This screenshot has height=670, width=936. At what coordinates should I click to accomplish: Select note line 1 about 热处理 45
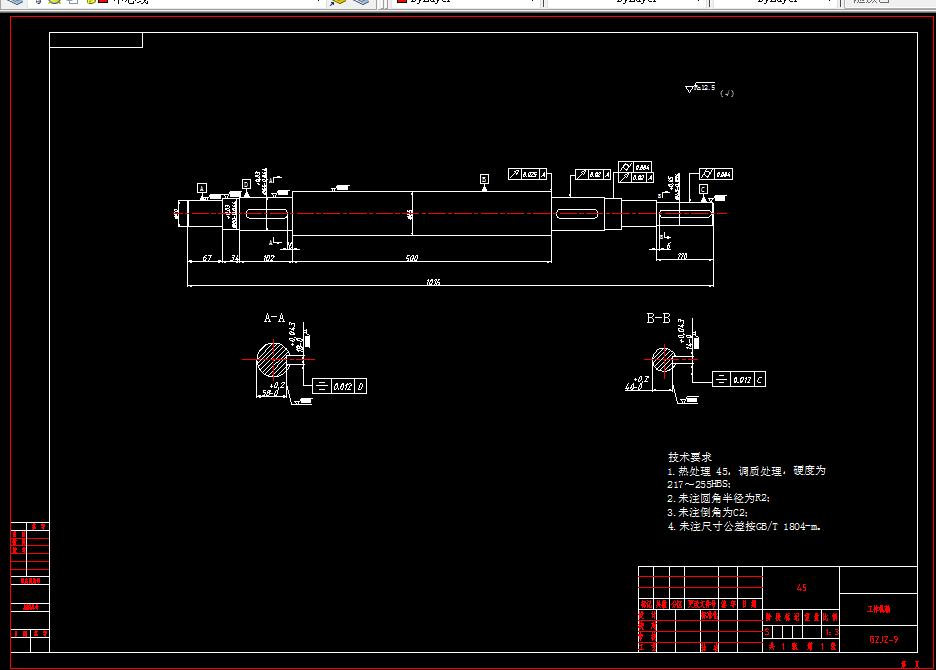pos(746,471)
